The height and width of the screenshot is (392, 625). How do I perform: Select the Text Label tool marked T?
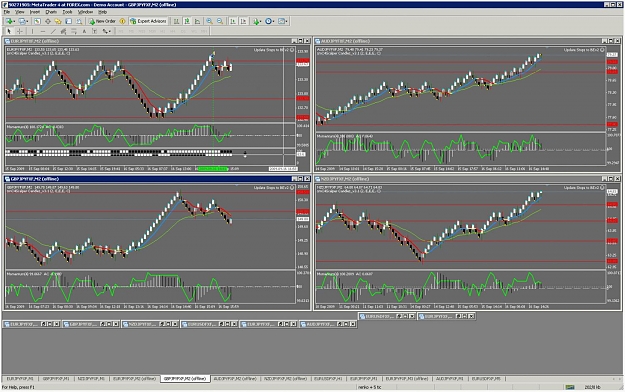(94, 31)
